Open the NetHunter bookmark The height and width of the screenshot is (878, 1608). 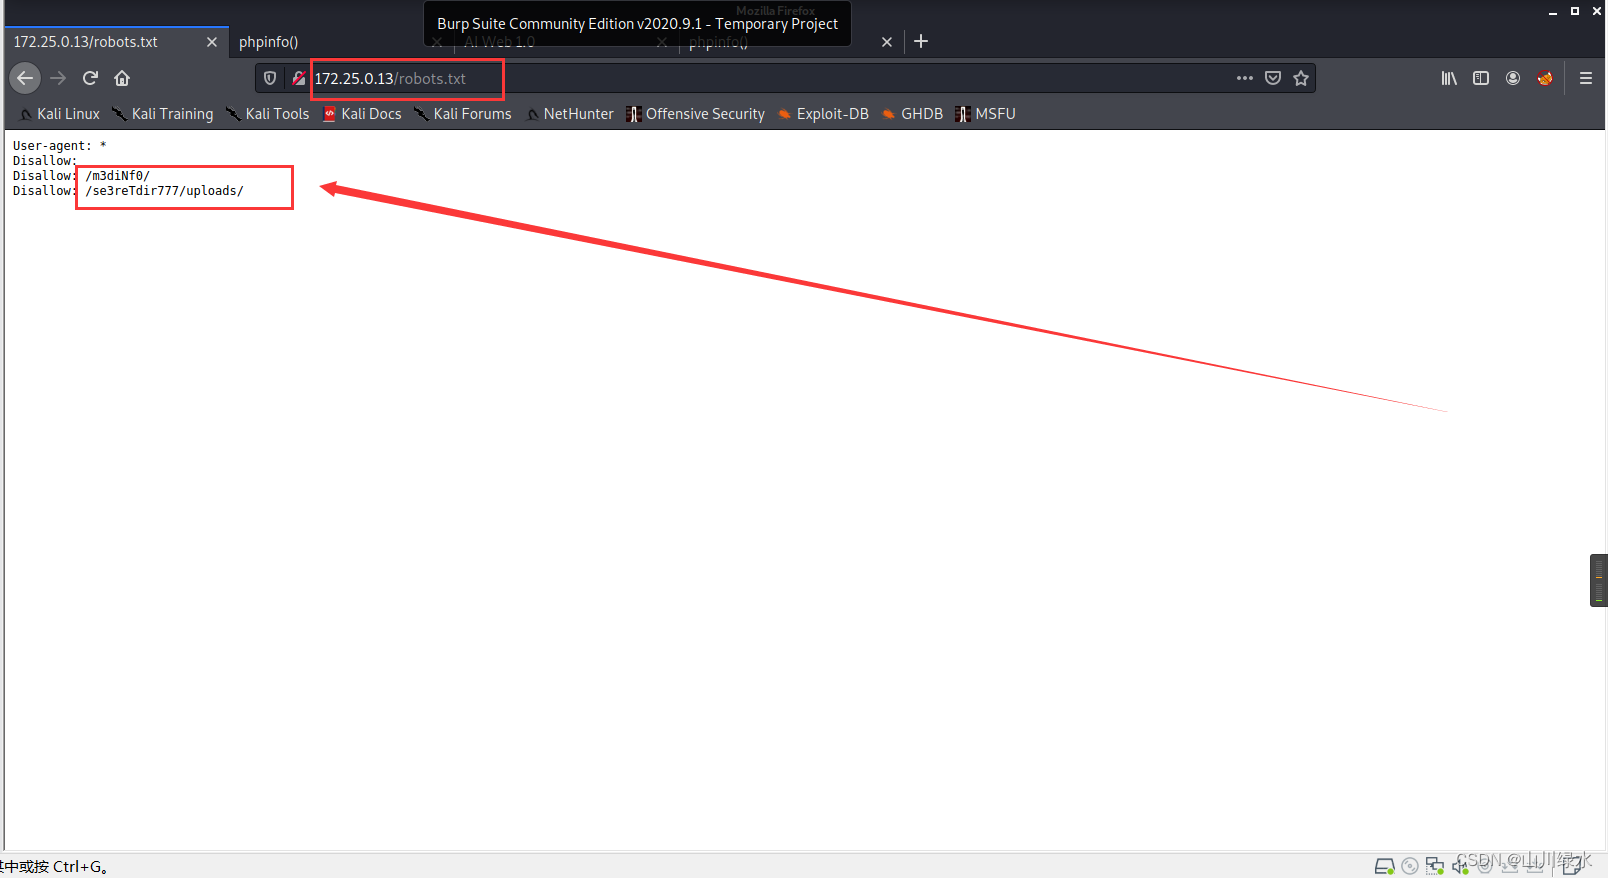tap(570, 114)
